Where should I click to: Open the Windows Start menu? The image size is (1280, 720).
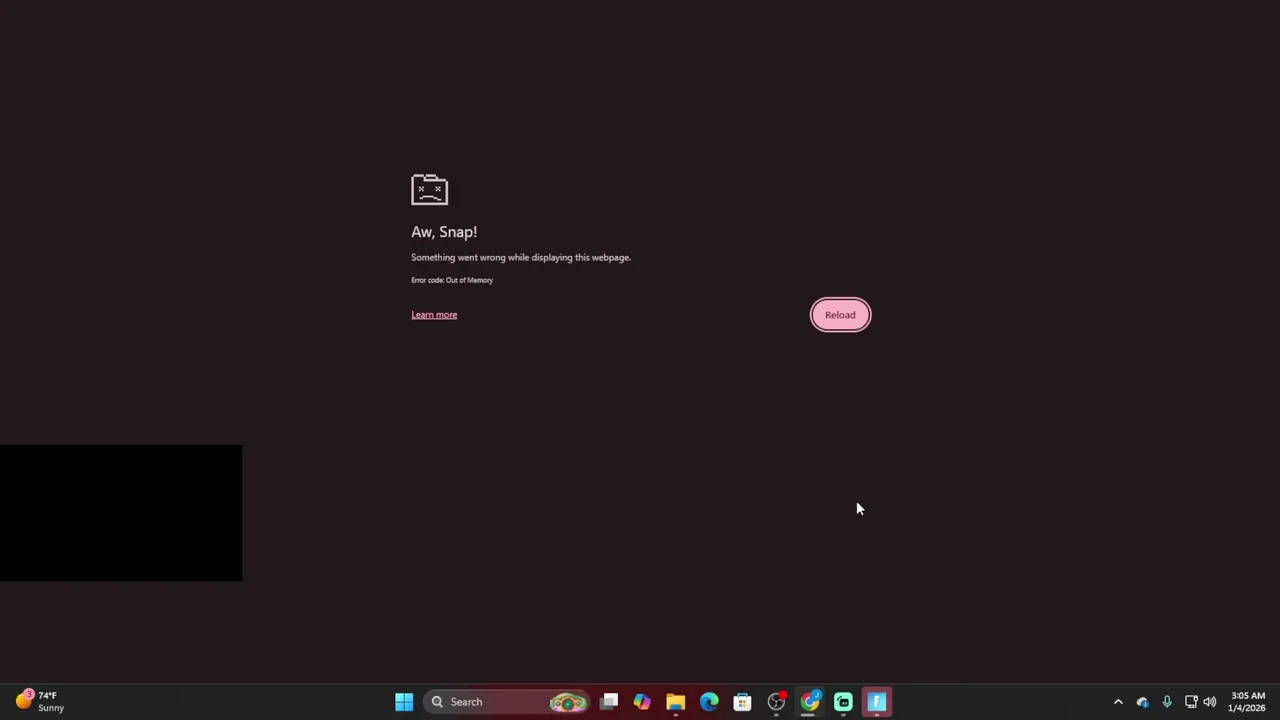(x=404, y=702)
